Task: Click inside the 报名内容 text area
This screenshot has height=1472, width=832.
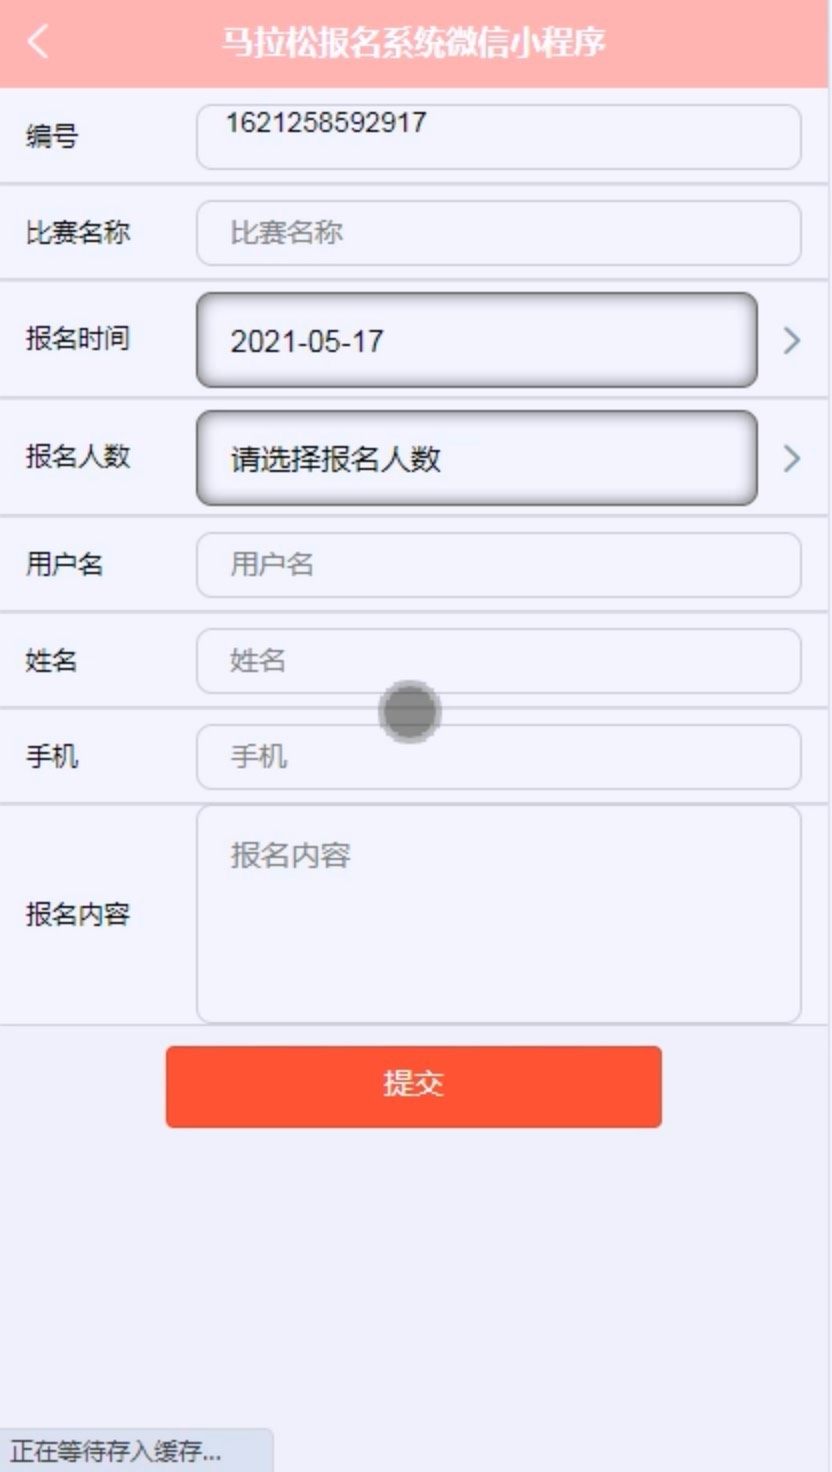Action: coord(498,914)
